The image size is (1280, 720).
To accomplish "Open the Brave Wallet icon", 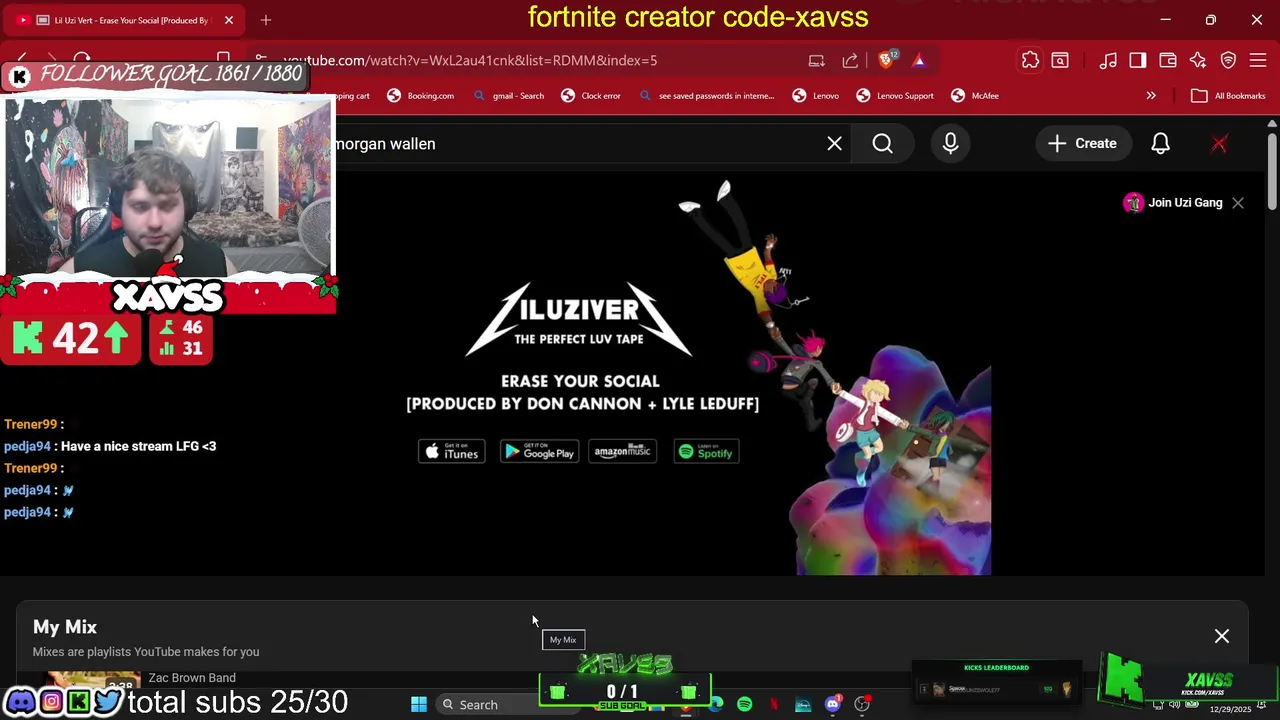I will pyautogui.click(x=1168, y=60).
